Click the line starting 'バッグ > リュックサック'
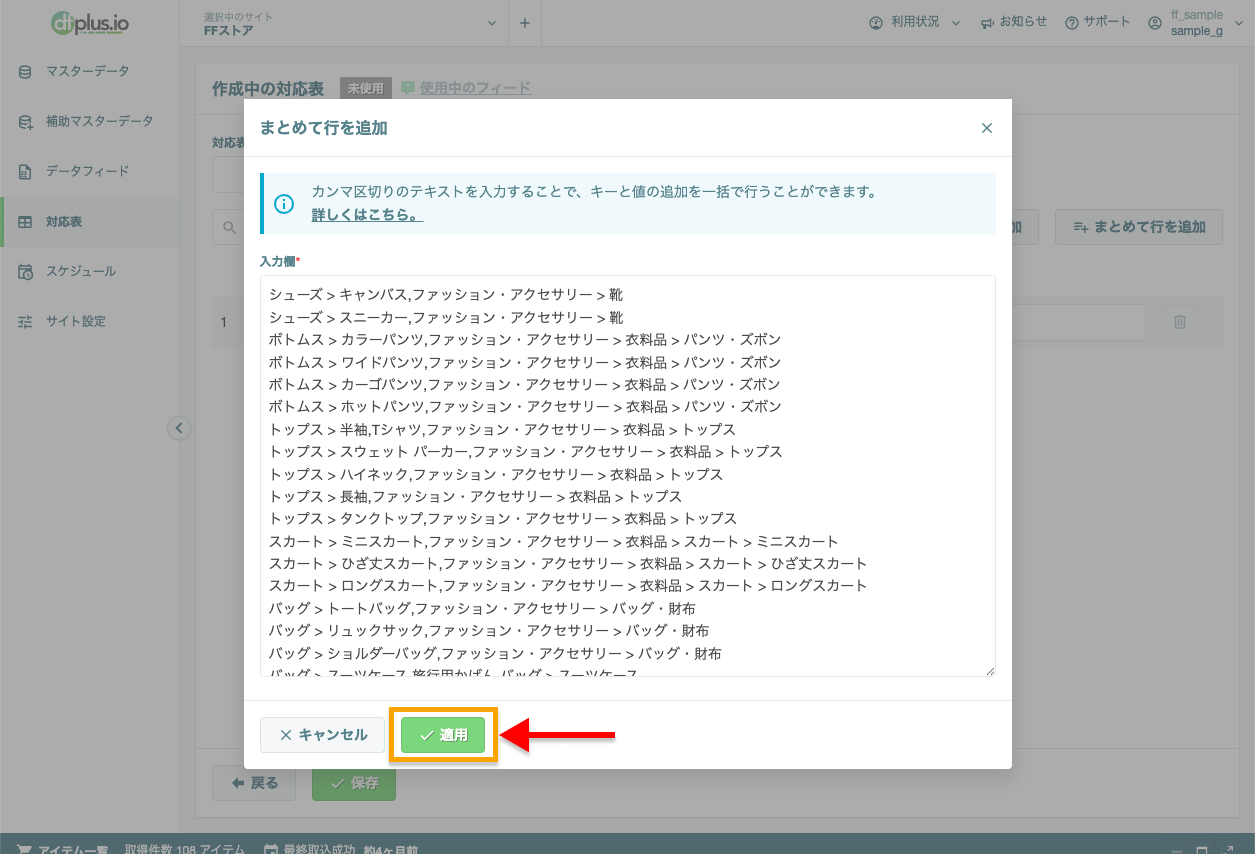Image resolution: width=1255 pixels, height=854 pixels. tap(489, 630)
